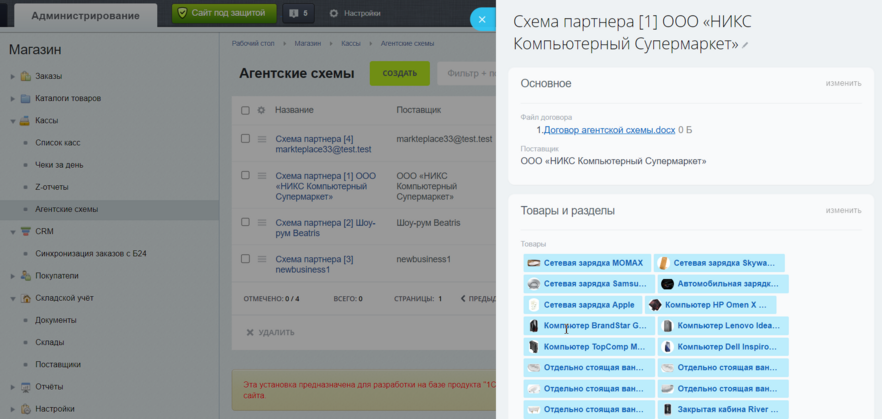
Task: Collapse the CRM tree arrow
Action: (12, 232)
